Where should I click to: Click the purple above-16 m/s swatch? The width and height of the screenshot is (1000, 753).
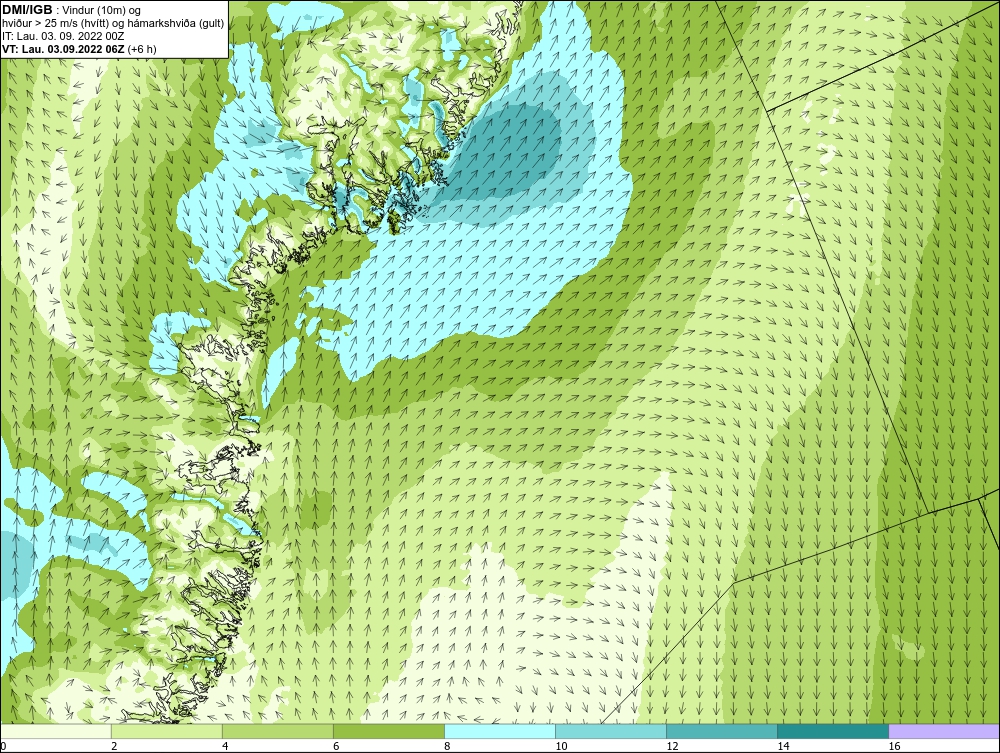[x=944, y=731]
